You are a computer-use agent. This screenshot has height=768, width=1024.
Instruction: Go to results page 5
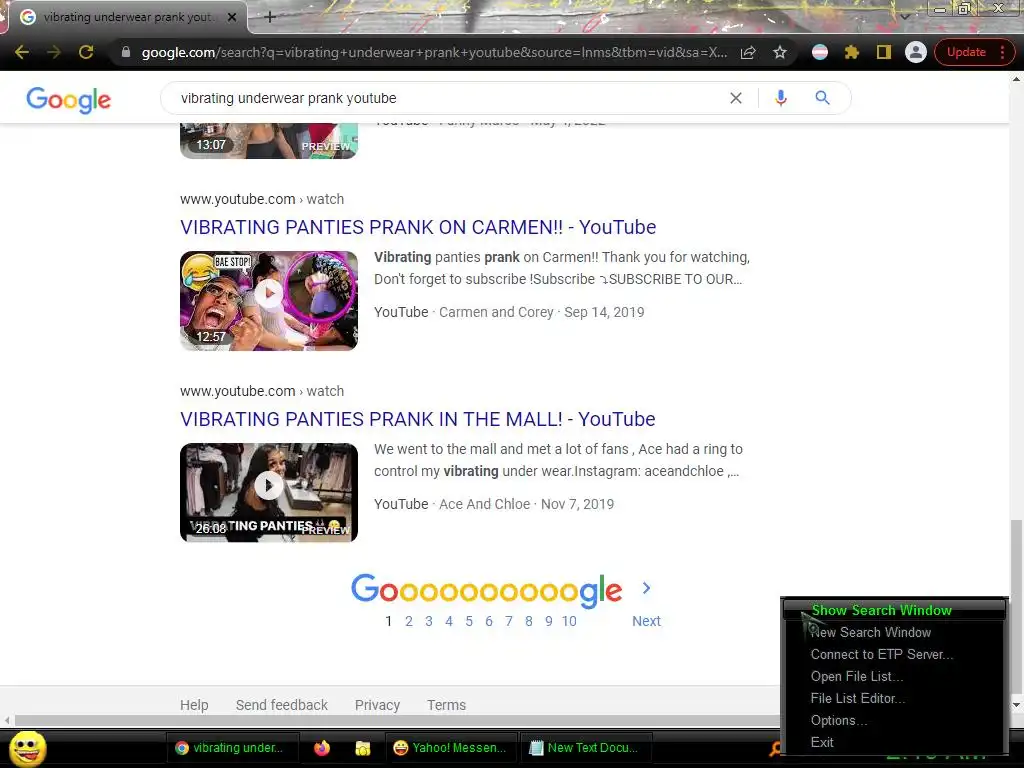click(x=469, y=621)
